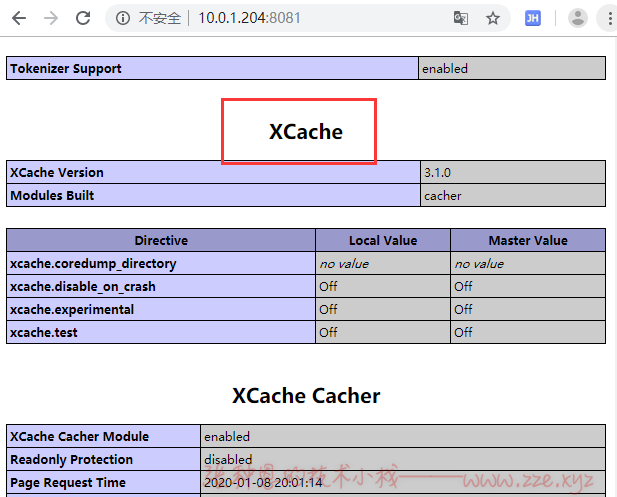Select the xcache.test directive
617x497 pixels.
pos(44,333)
